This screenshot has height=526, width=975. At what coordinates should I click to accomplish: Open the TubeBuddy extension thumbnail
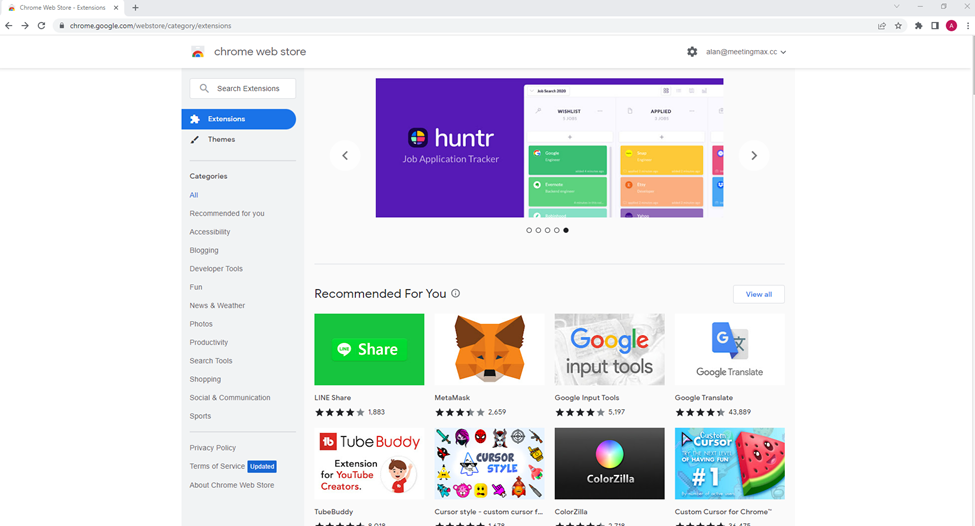click(369, 463)
